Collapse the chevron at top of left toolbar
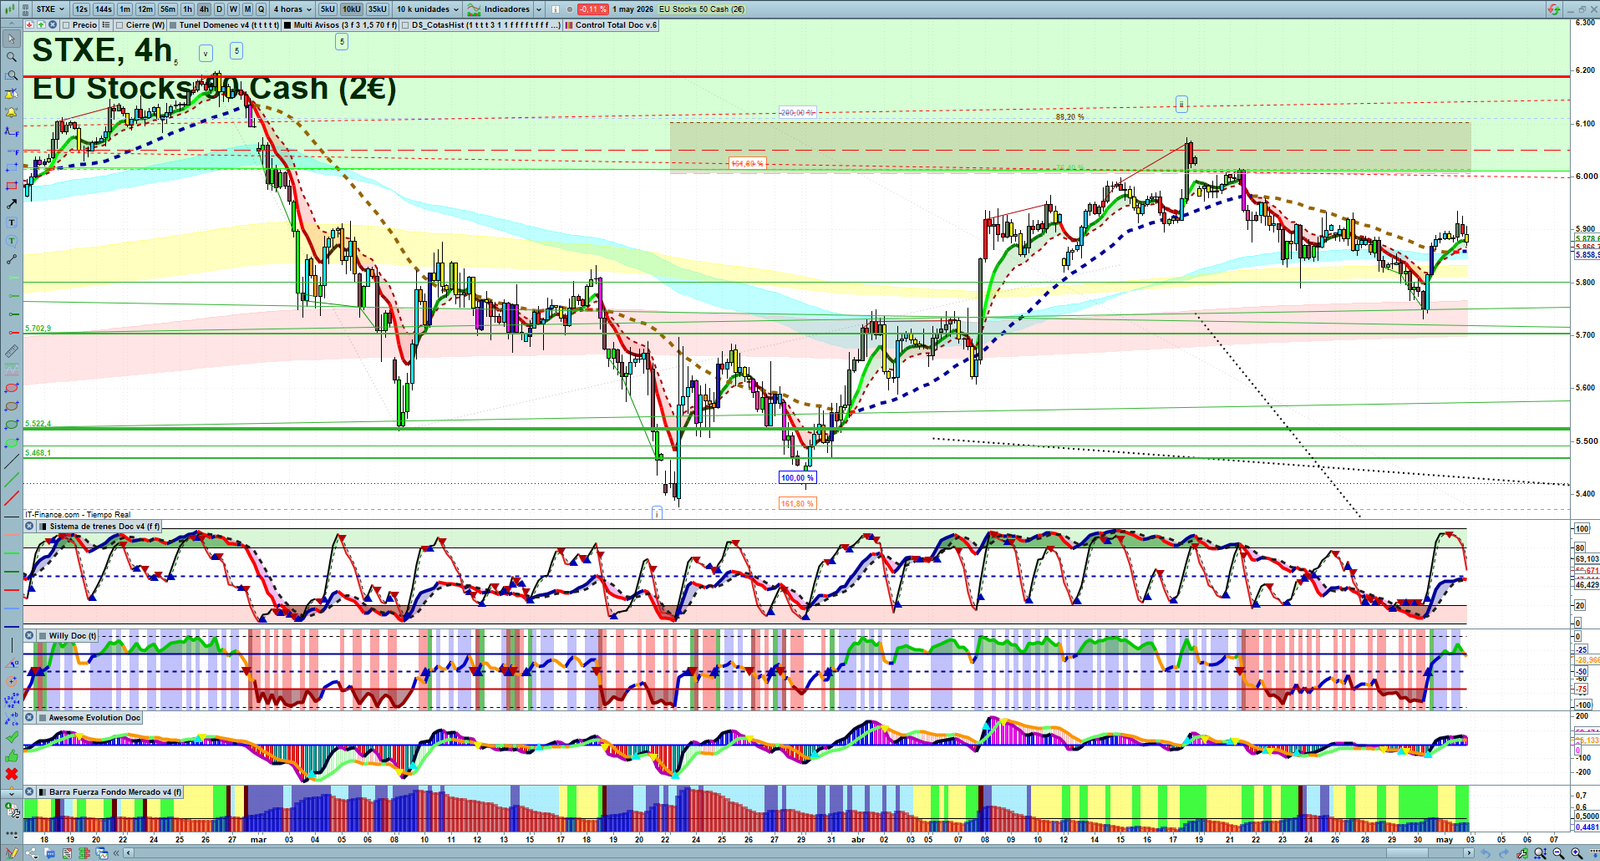1600x861 pixels. tap(11, 23)
